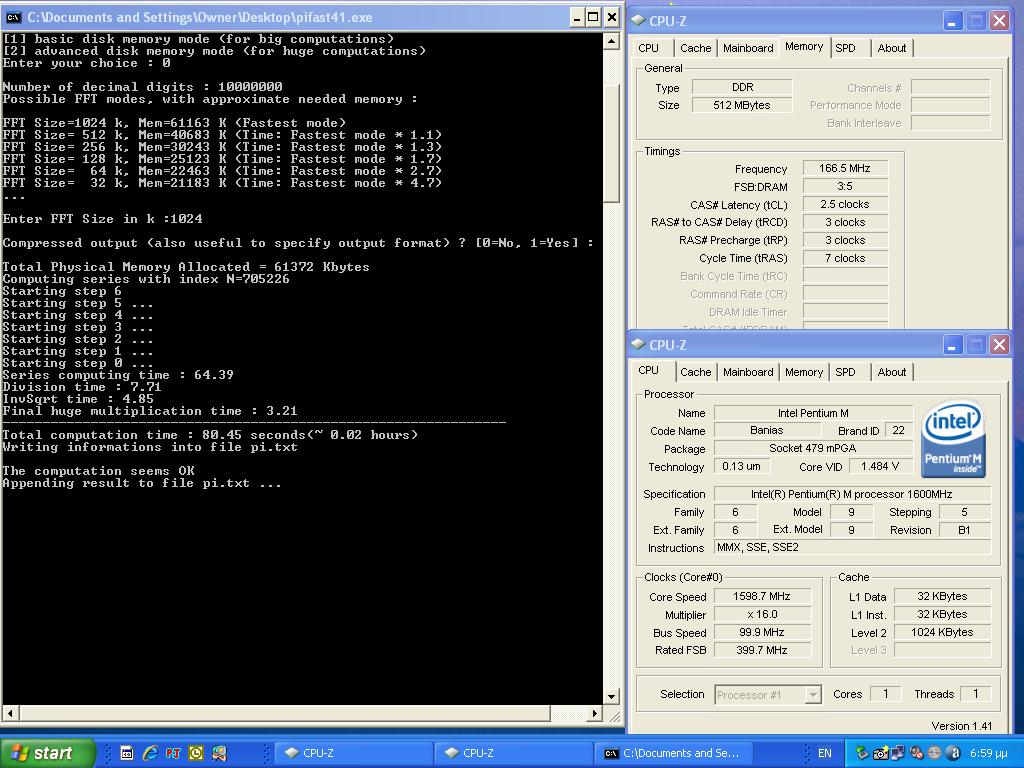The width and height of the screenshot is (1024, 768).
Task: Open Mainboard tab in the upper CPU-Z window
Action: tap(748, 48)
